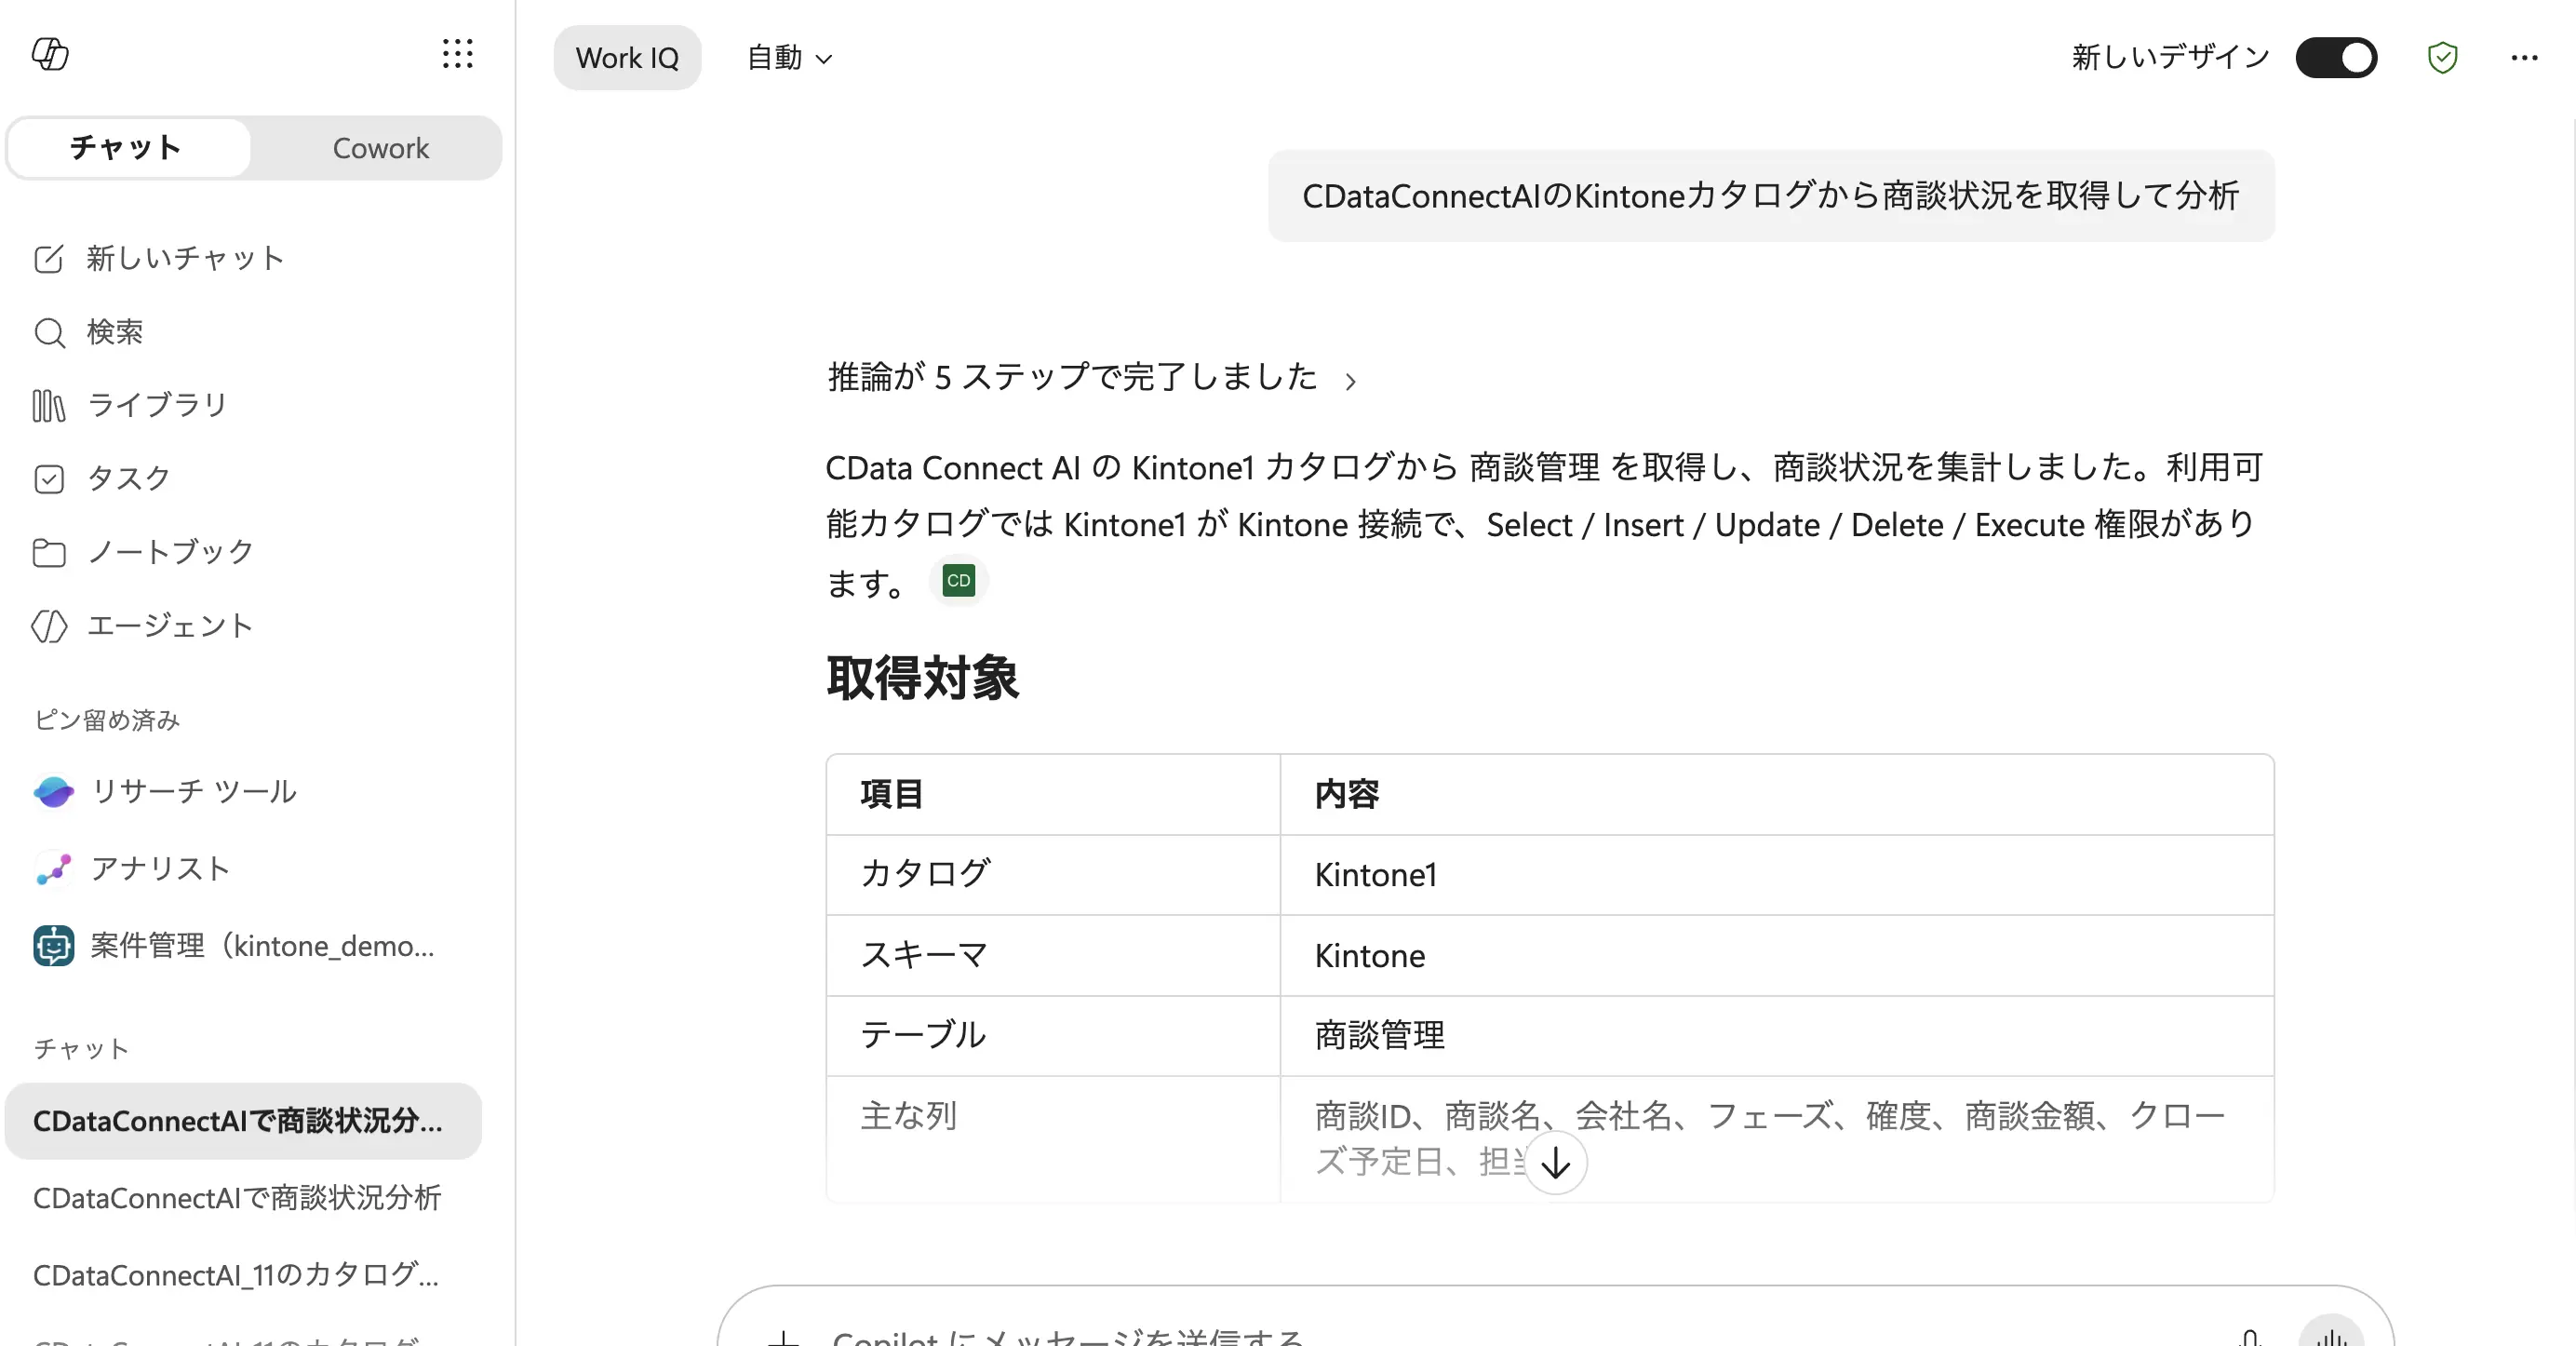Click the リサーチ ツール icon
This screenshot has height=1346, width=2576.
point(53,792)
